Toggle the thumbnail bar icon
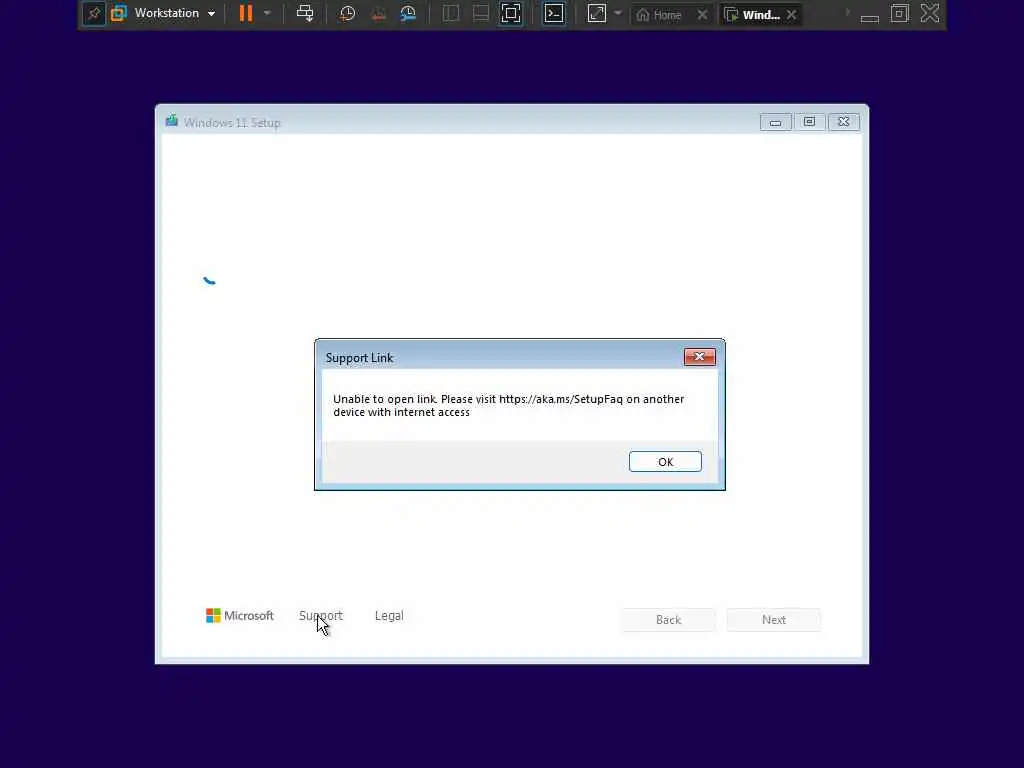Image resolution: width=1024 pixels, height=768 pixels. pyautogui.click(x=481, y=14)
